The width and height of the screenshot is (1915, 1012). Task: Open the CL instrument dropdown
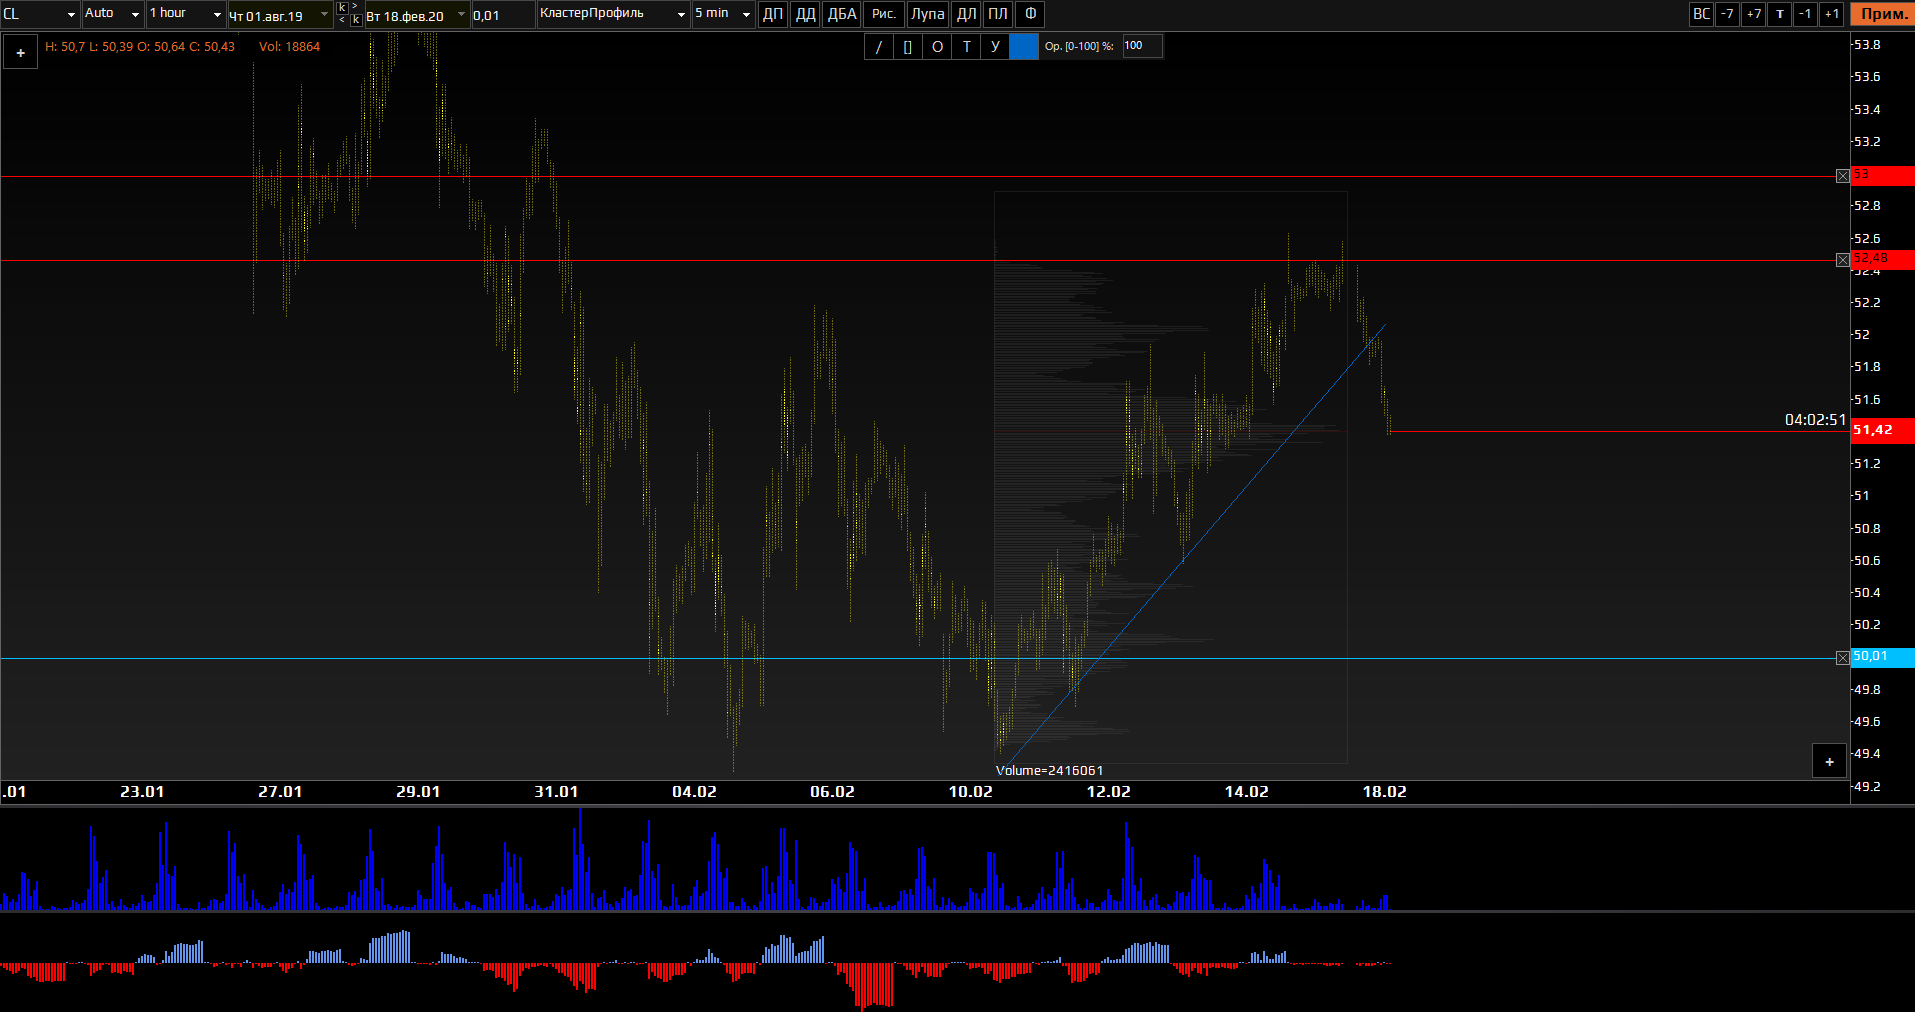pos(71,14)
